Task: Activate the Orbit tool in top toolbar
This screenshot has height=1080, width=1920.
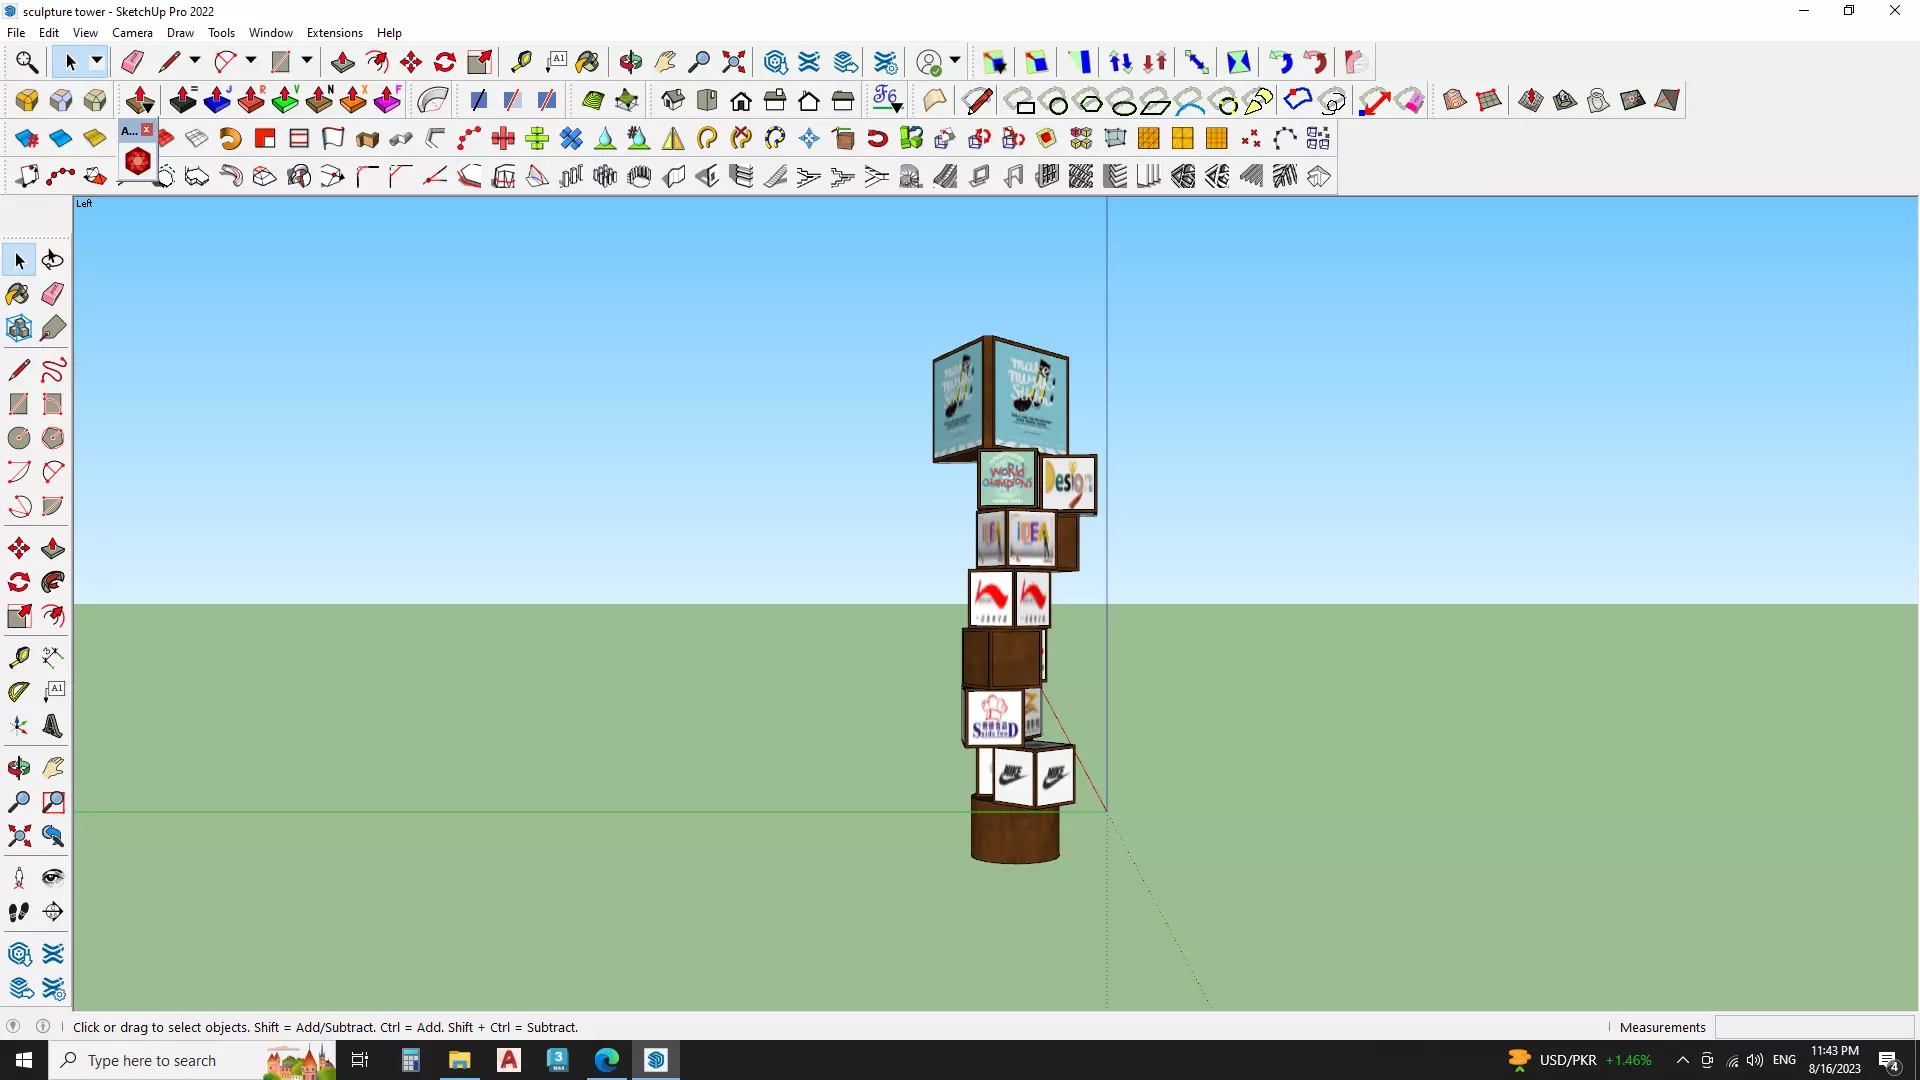Action: (630, 62)
